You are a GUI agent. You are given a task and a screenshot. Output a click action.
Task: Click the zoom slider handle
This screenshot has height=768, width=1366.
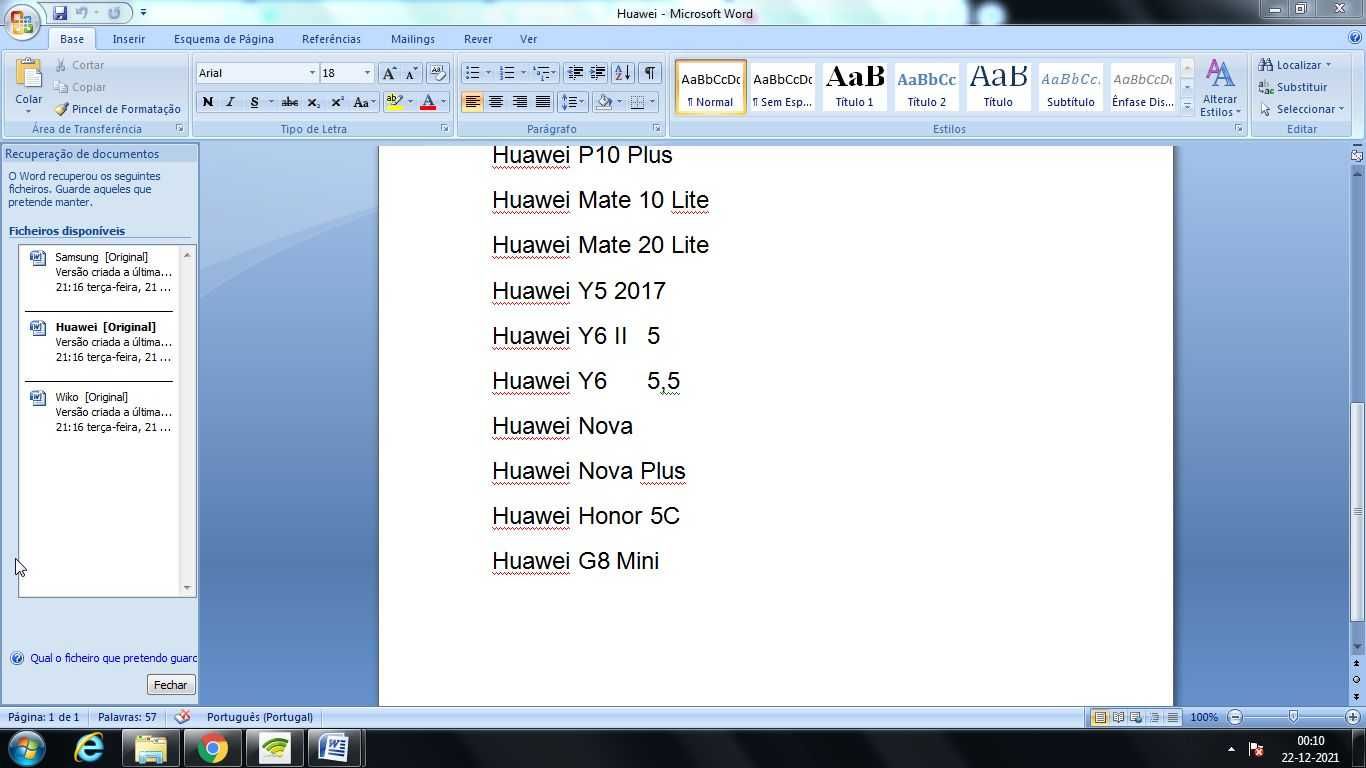click(1293, 717)
